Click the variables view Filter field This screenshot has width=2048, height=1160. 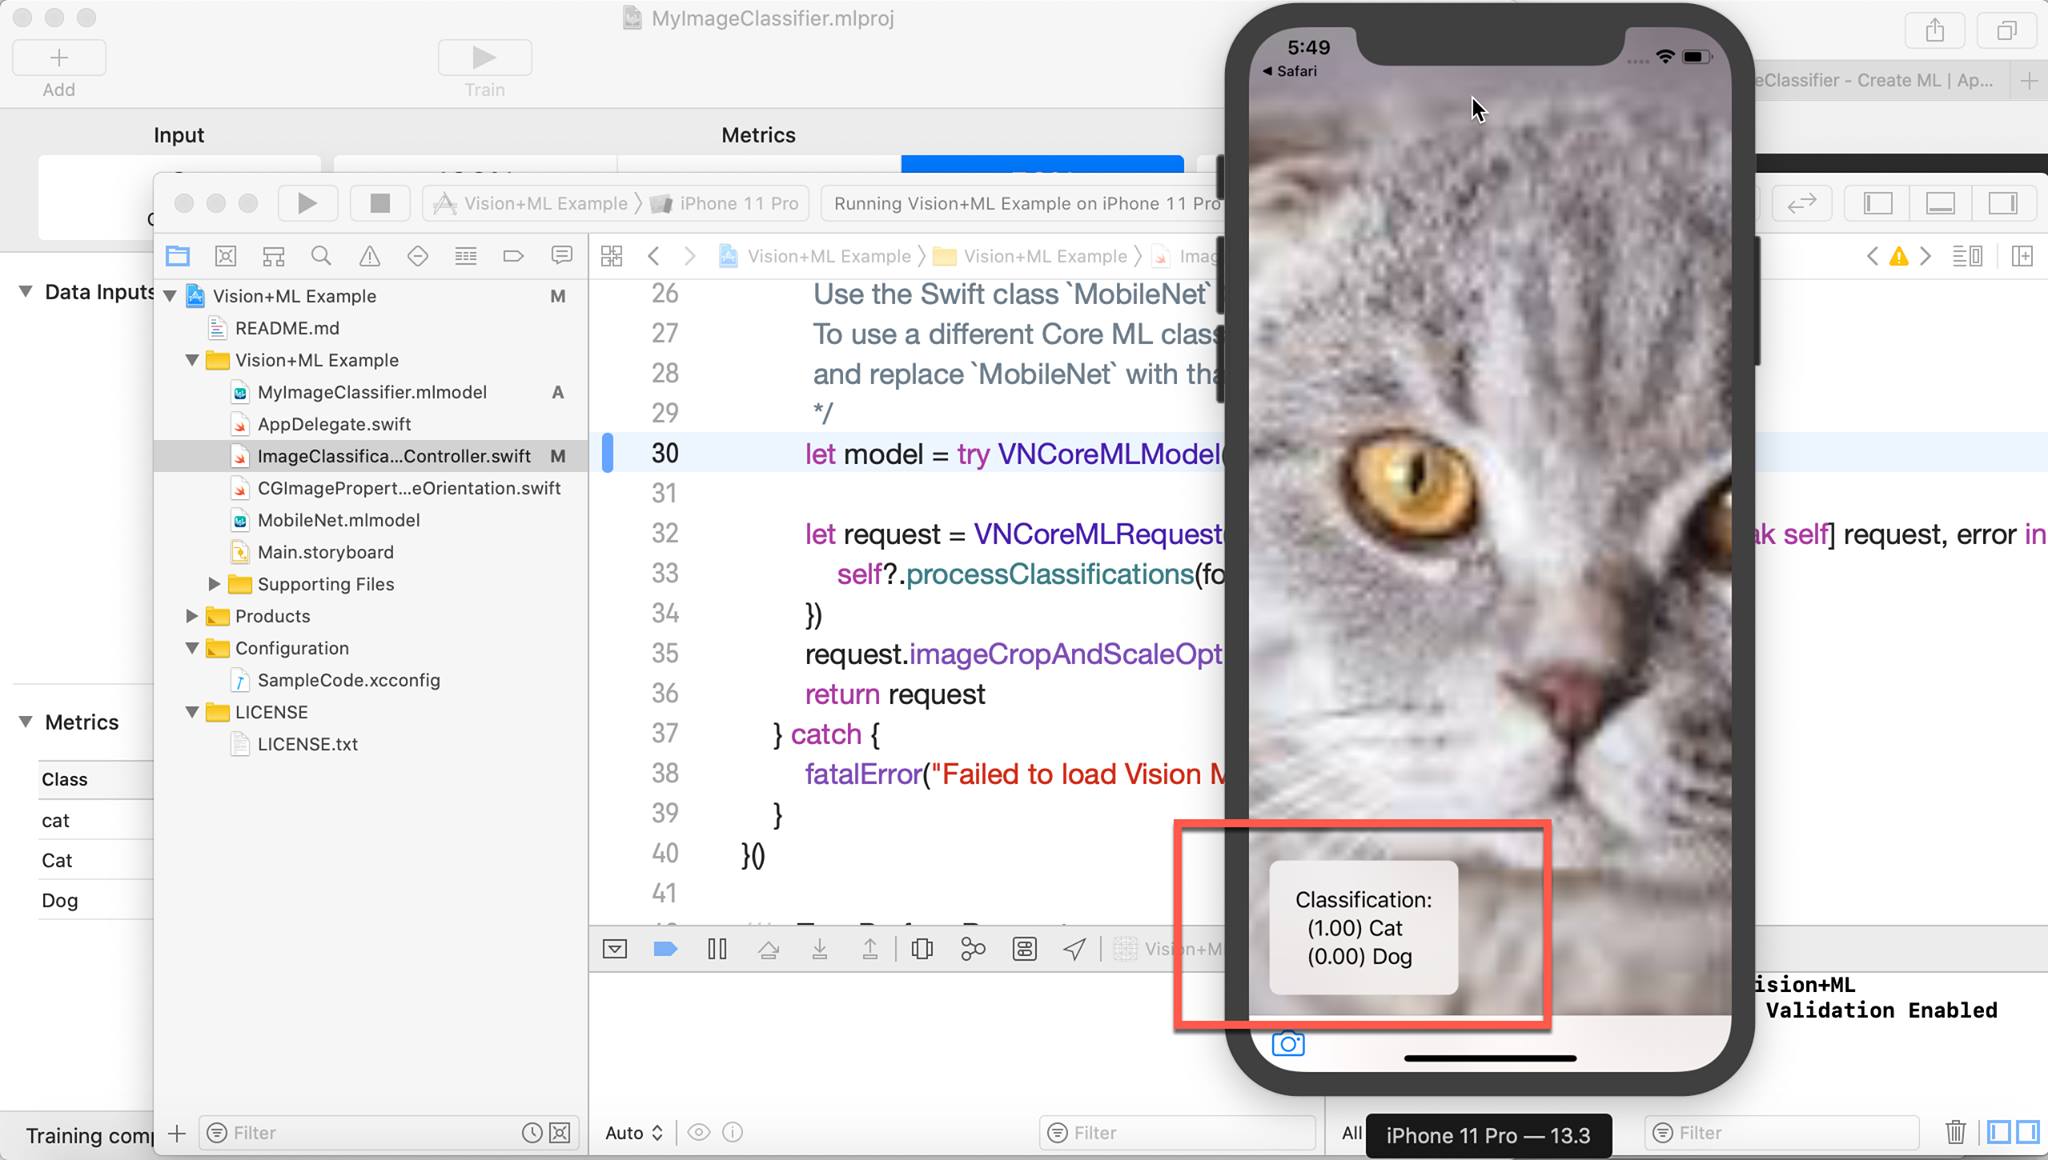(x=1176, y=1133)
